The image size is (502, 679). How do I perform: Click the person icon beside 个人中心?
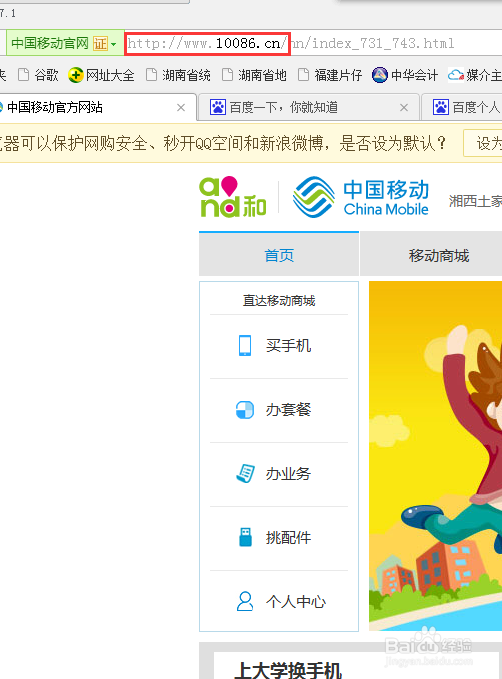pos(245,601)
